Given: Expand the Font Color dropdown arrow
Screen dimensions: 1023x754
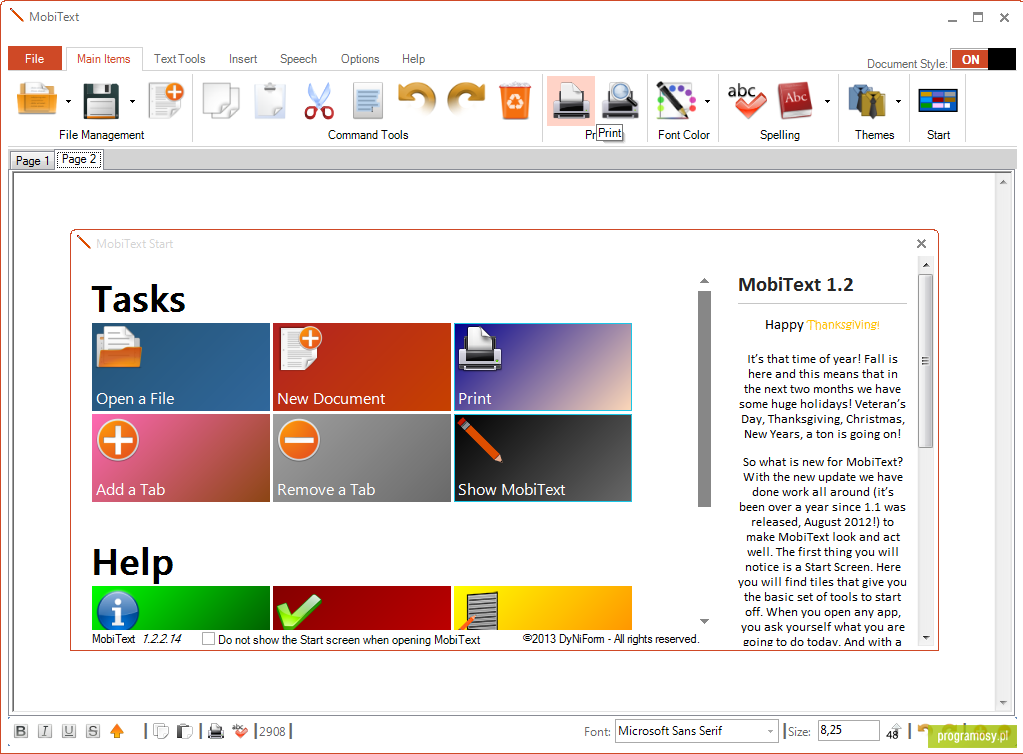Looking at the screenshot, I should tap(707, 101).
